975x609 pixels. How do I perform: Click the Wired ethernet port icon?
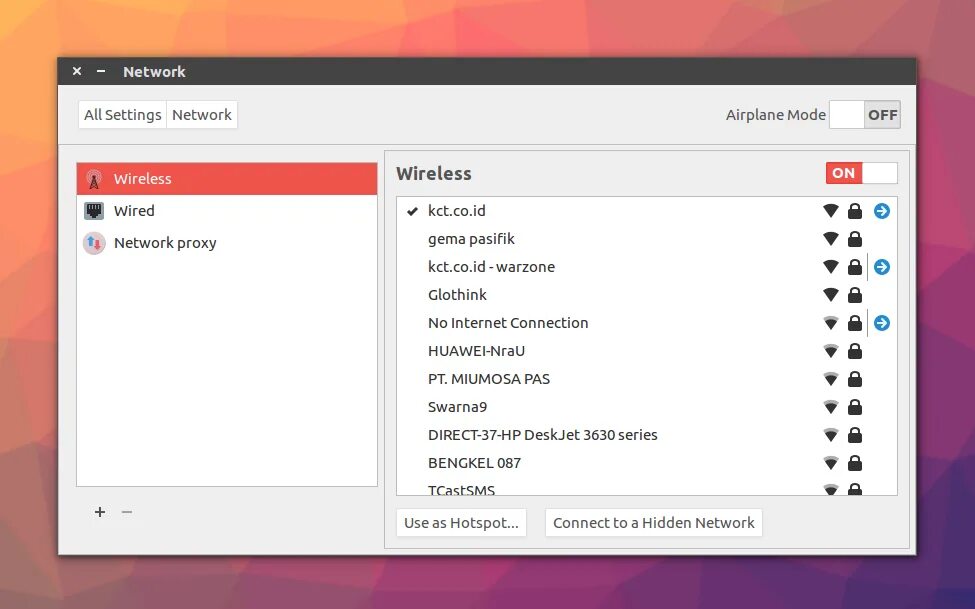94,211
